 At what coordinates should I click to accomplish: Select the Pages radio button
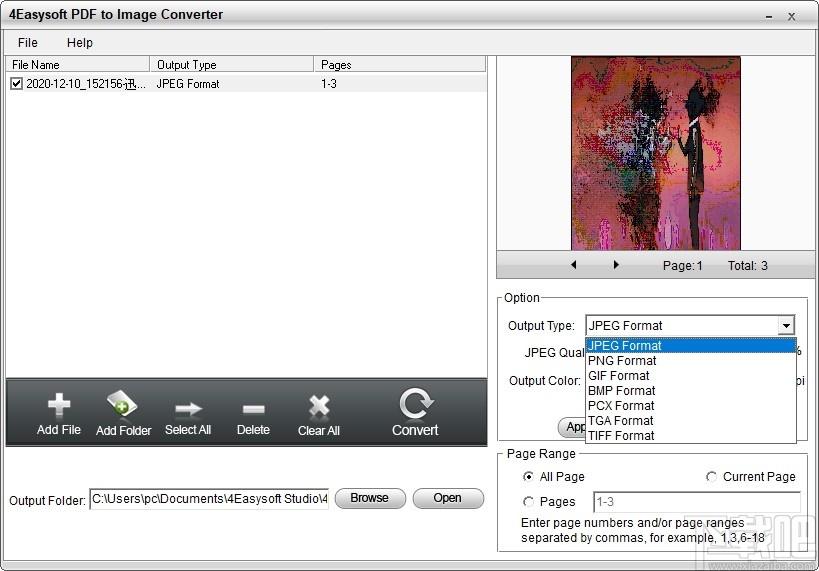coord(528,502)
